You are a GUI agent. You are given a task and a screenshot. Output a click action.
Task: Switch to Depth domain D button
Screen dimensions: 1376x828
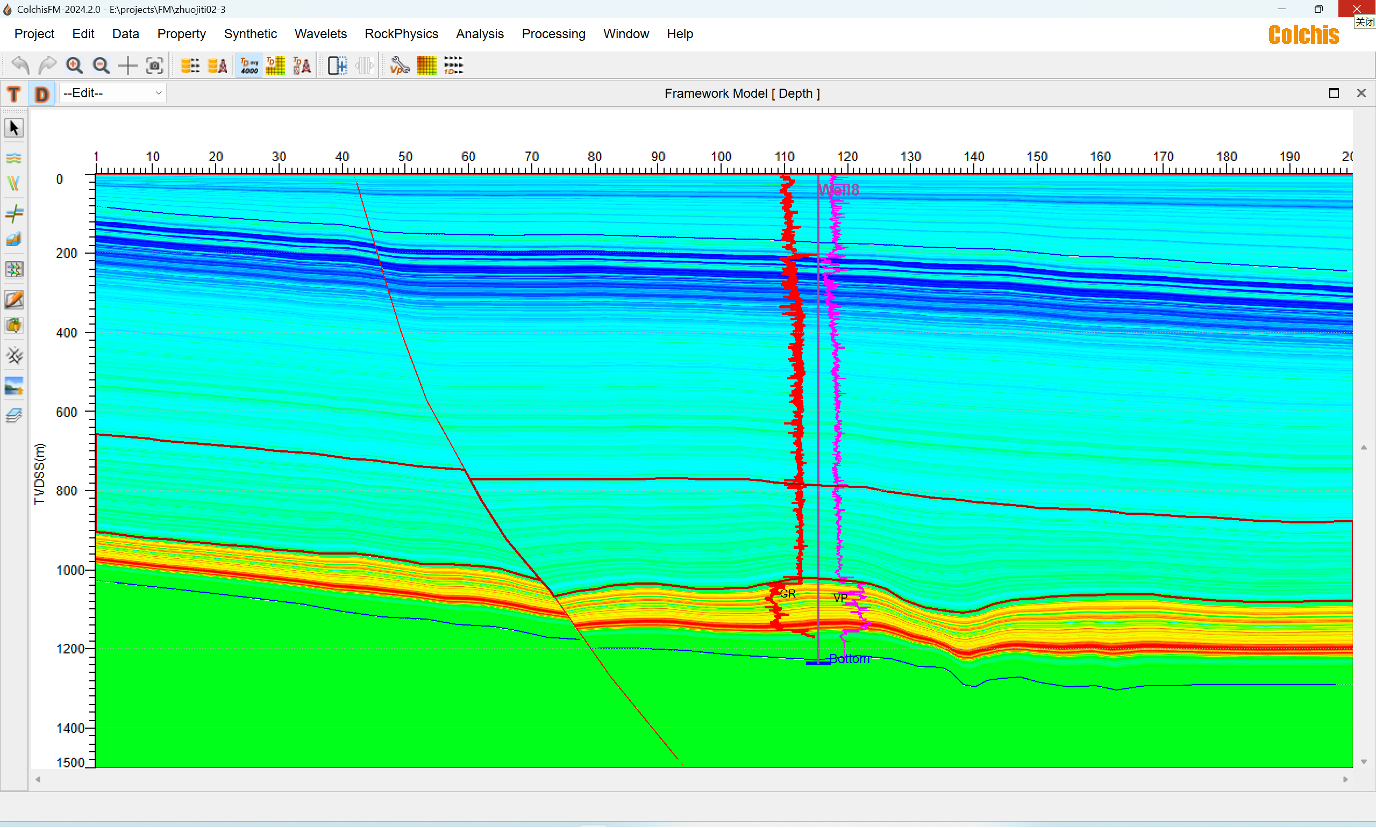(41, 94)
